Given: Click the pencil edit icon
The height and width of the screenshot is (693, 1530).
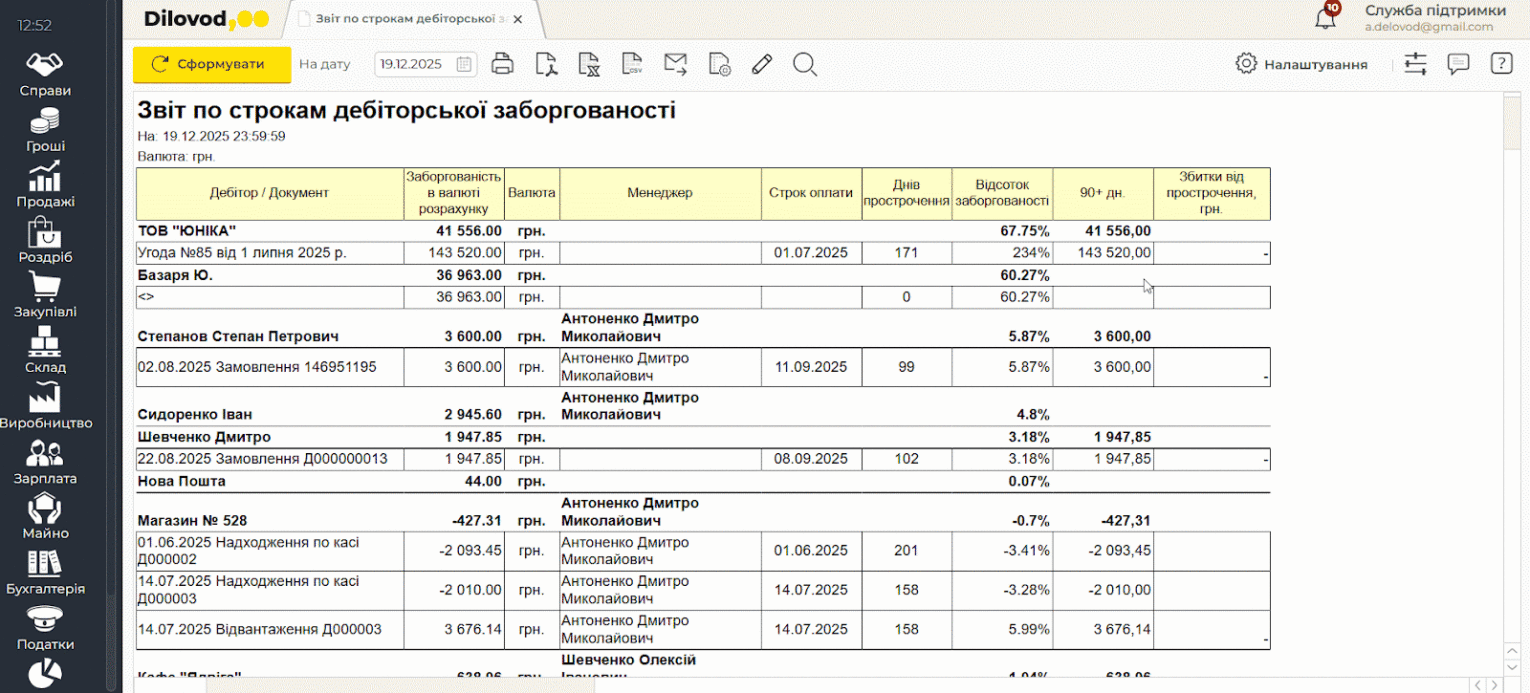Looking at the screenshot, I should tap(762, 64).
